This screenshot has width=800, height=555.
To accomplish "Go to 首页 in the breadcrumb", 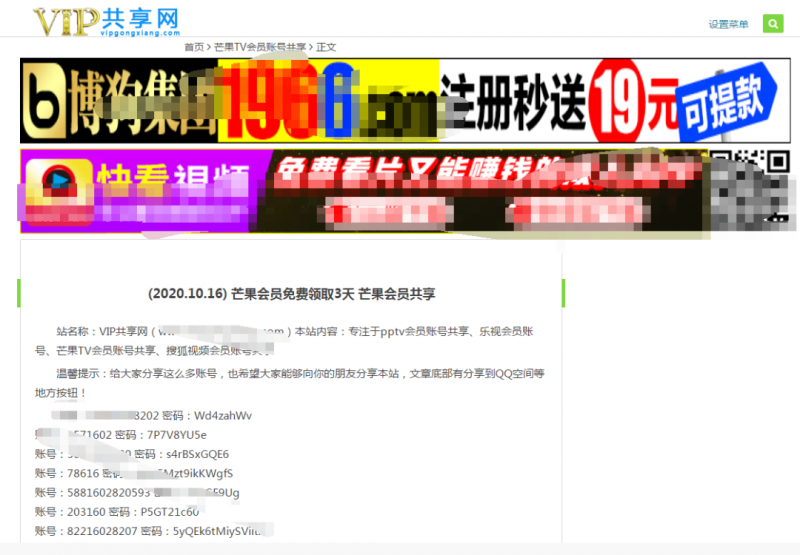I will 194,47.
